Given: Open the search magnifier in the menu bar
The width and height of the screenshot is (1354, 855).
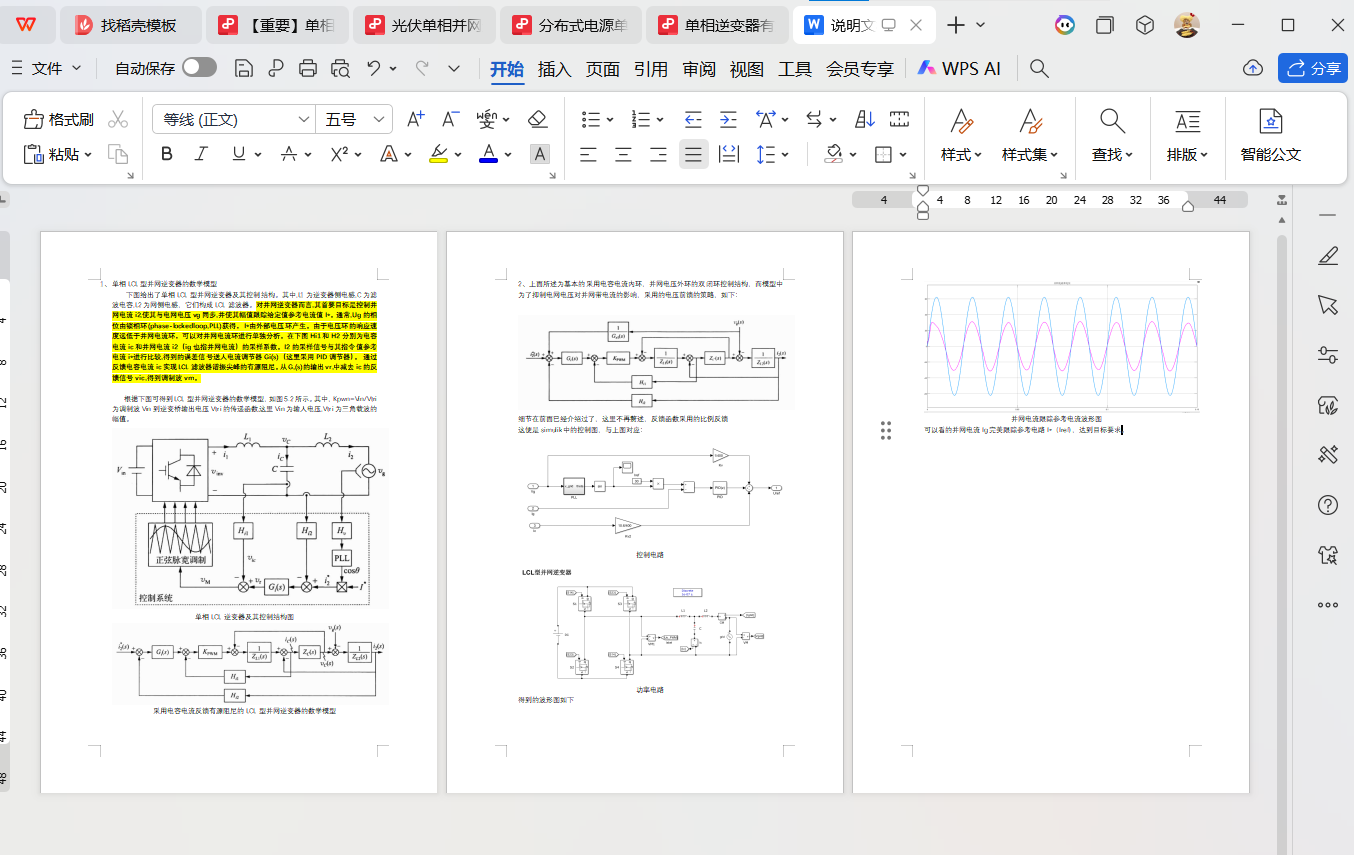Looking at the screenshot, I should click(1039, 68).
